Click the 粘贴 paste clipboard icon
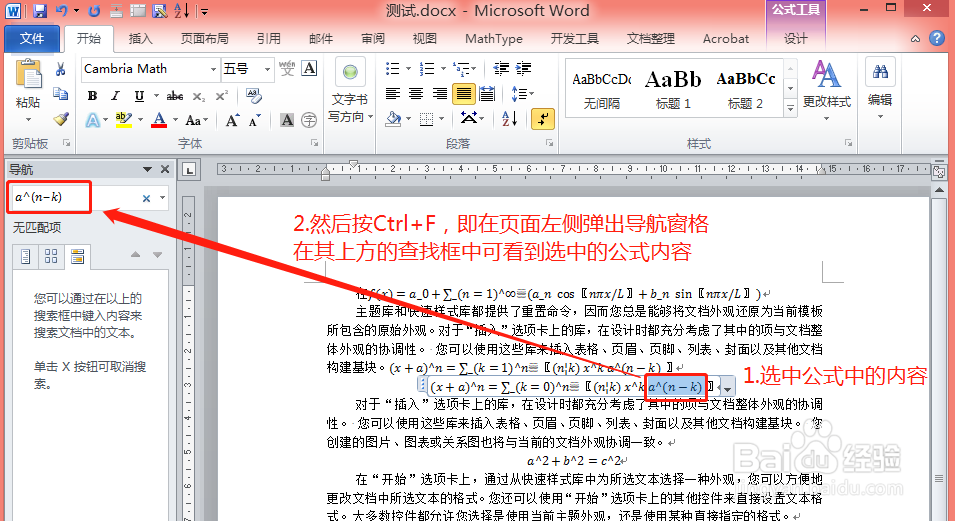The height and width of the screenshot is (521, 955). point(28,76)
